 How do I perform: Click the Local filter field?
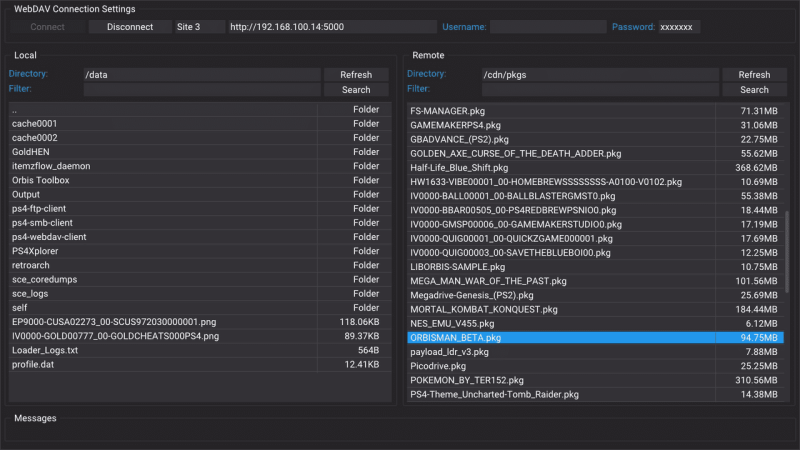[x=202, y=90]
